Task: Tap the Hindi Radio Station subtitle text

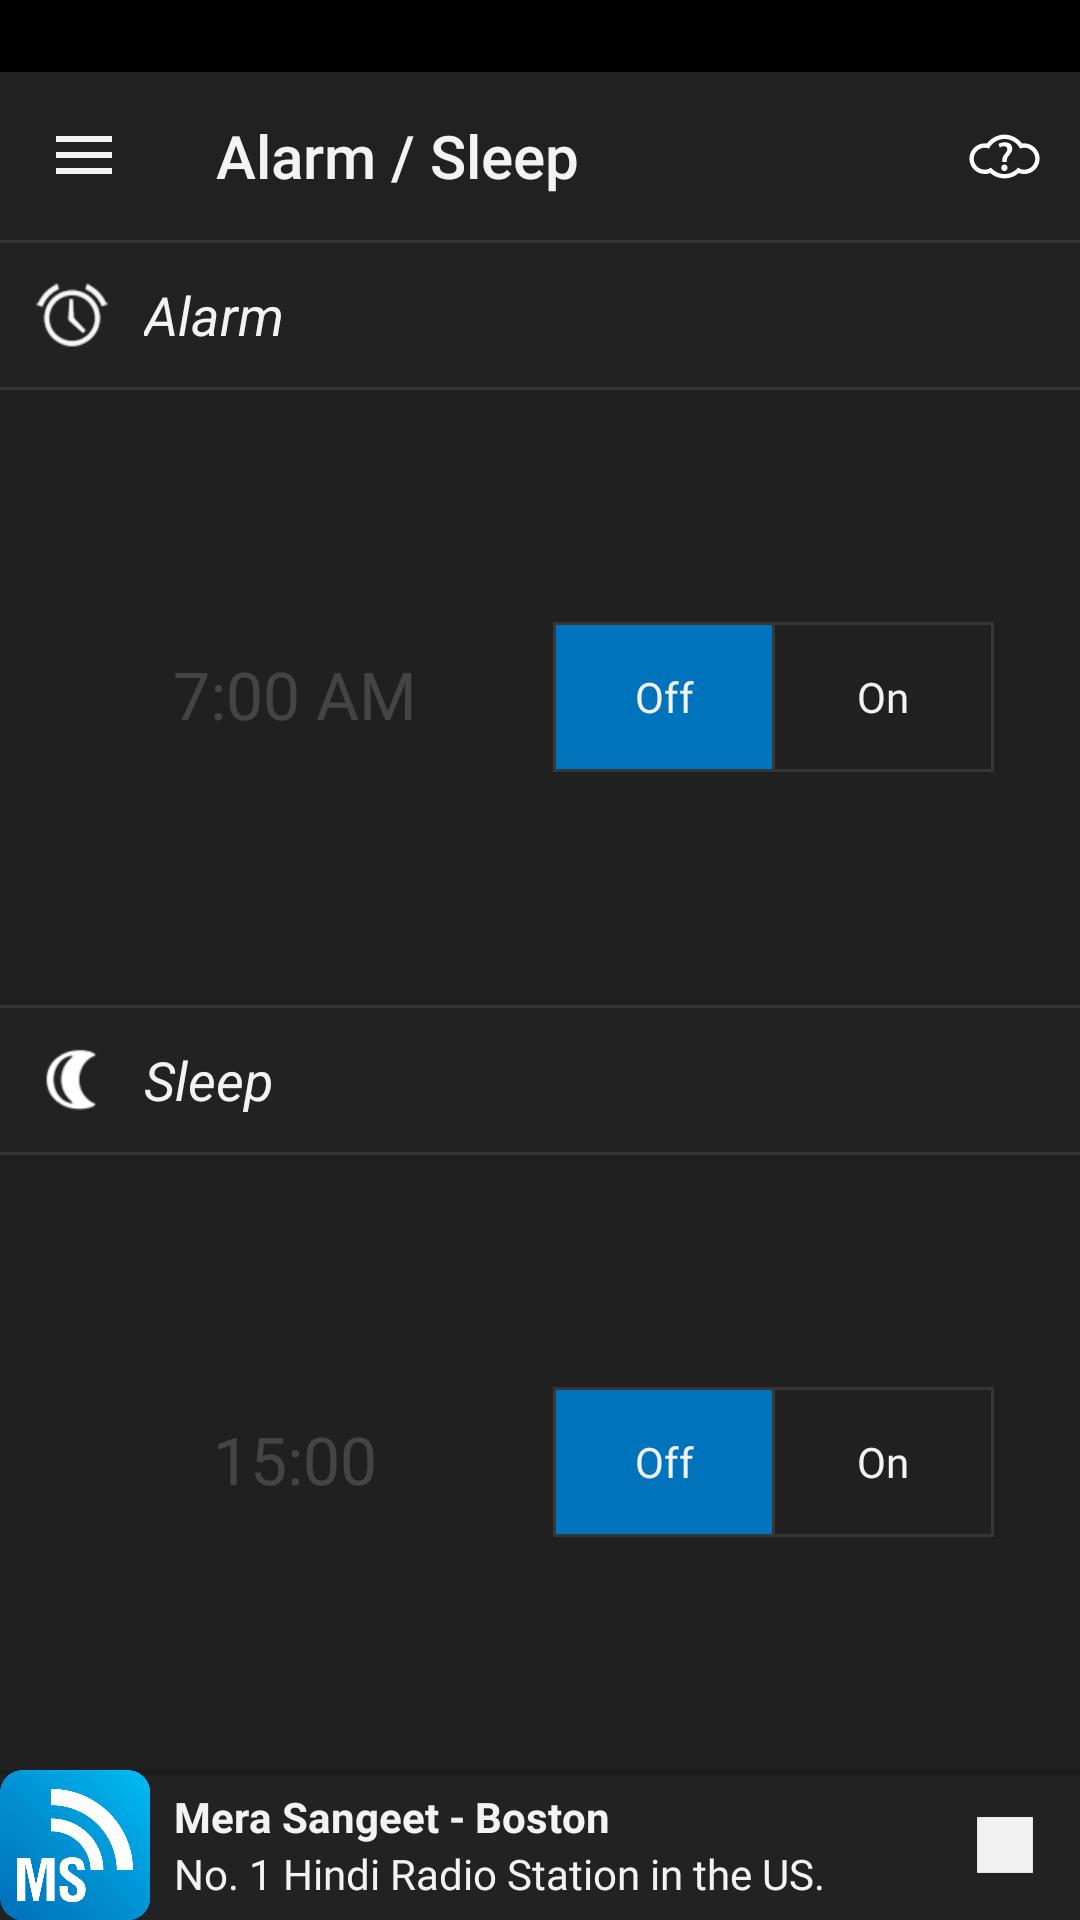Action: click(498, 1875)
